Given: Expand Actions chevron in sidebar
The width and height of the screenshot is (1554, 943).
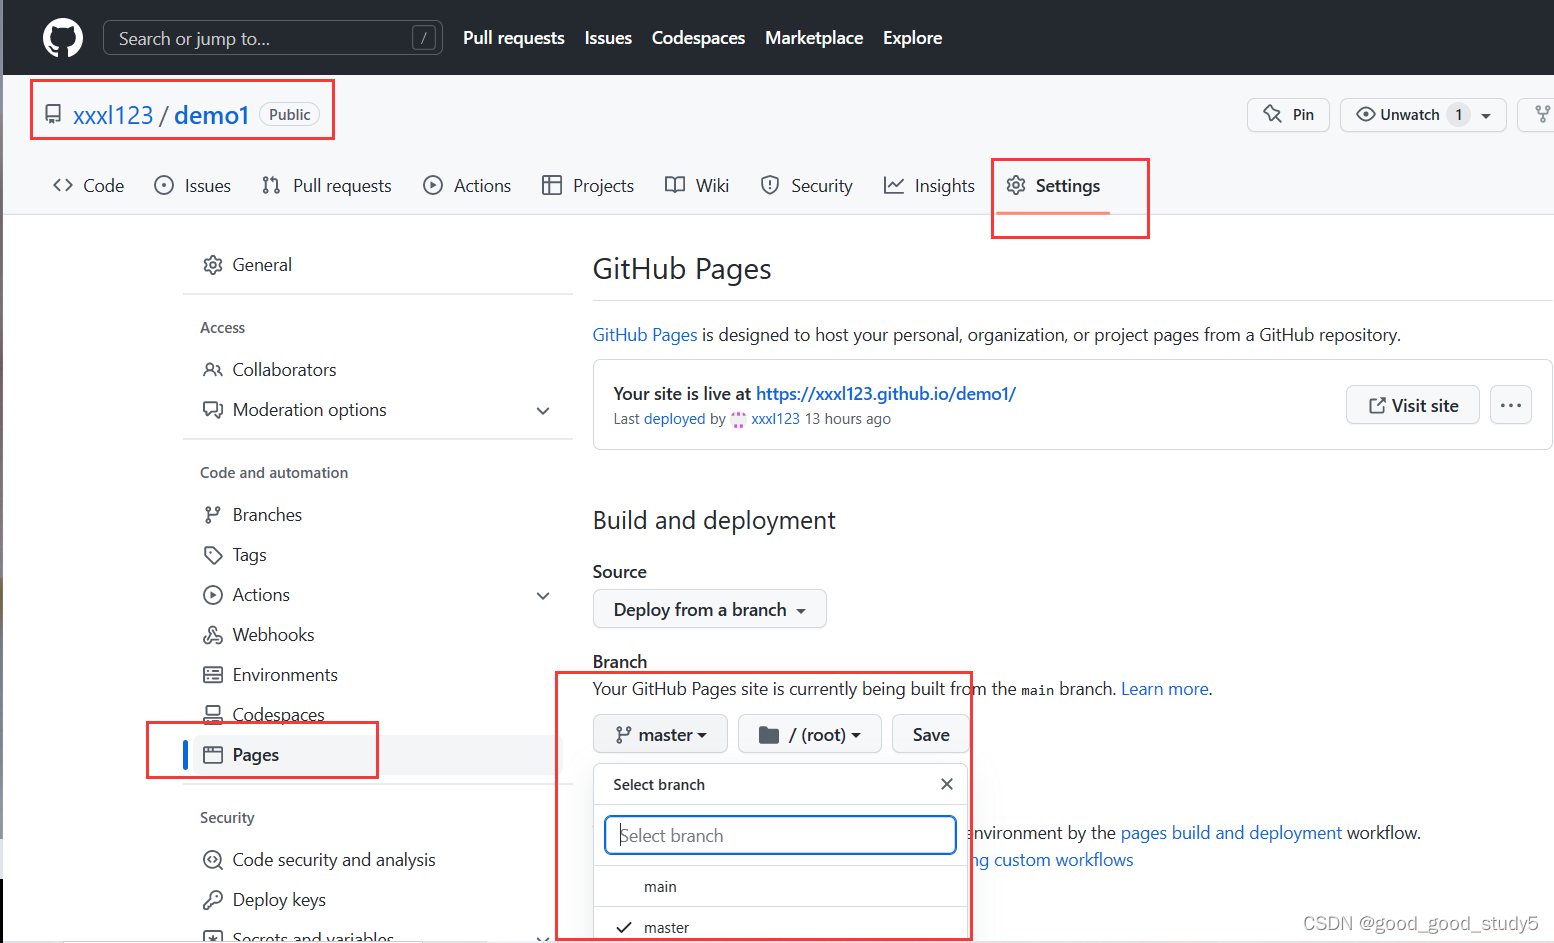Looking at the screenshot, I should tap(543, 596).
